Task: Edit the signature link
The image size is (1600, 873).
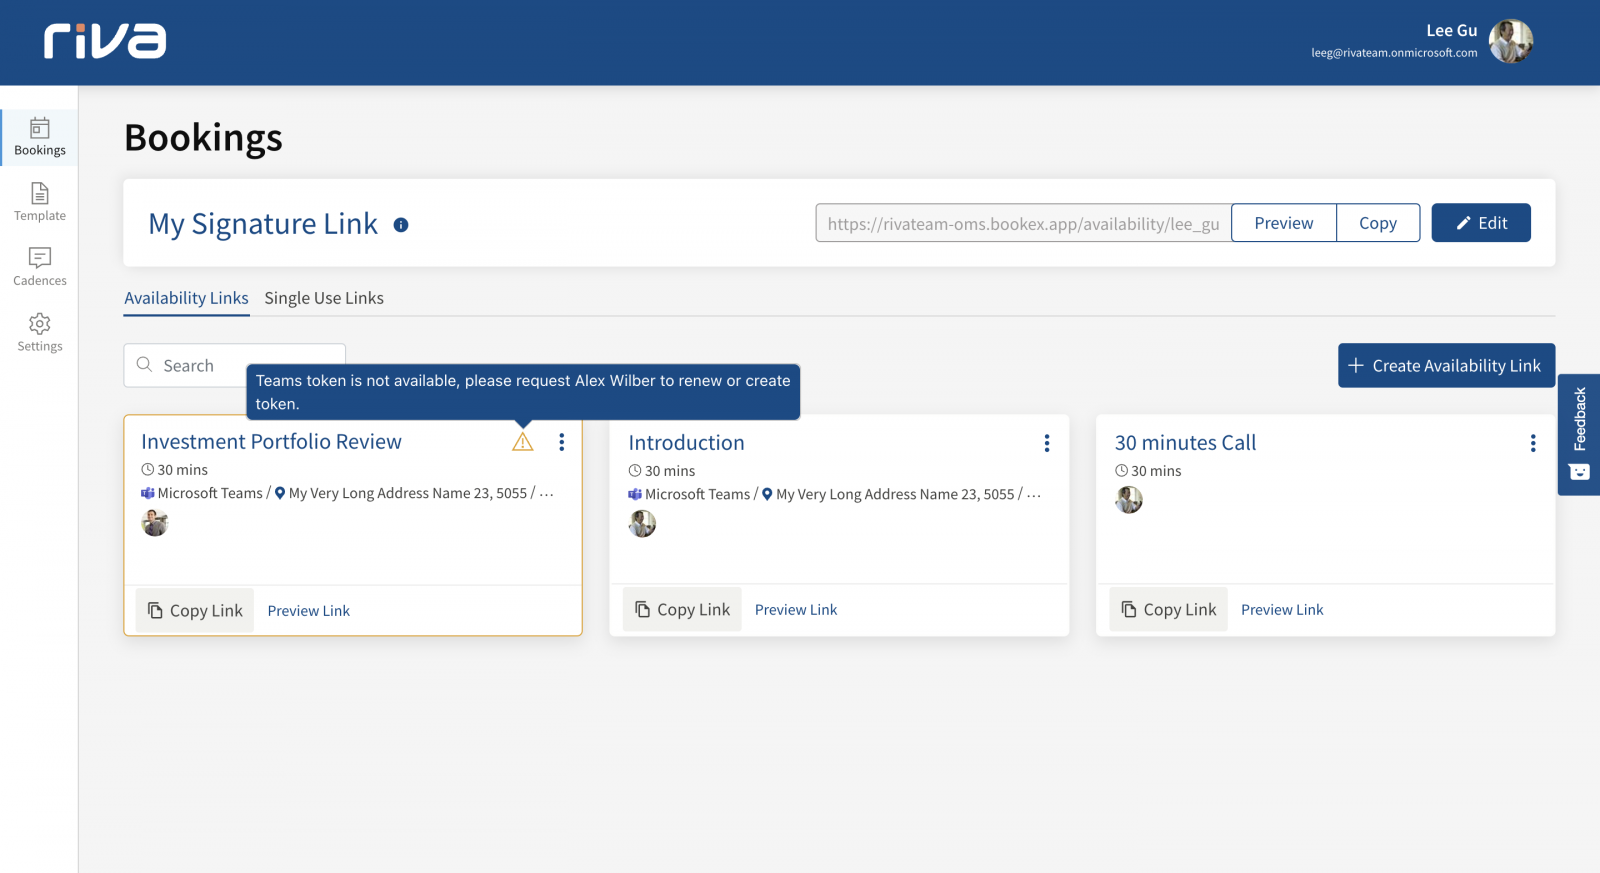Action: (1481, 223)
